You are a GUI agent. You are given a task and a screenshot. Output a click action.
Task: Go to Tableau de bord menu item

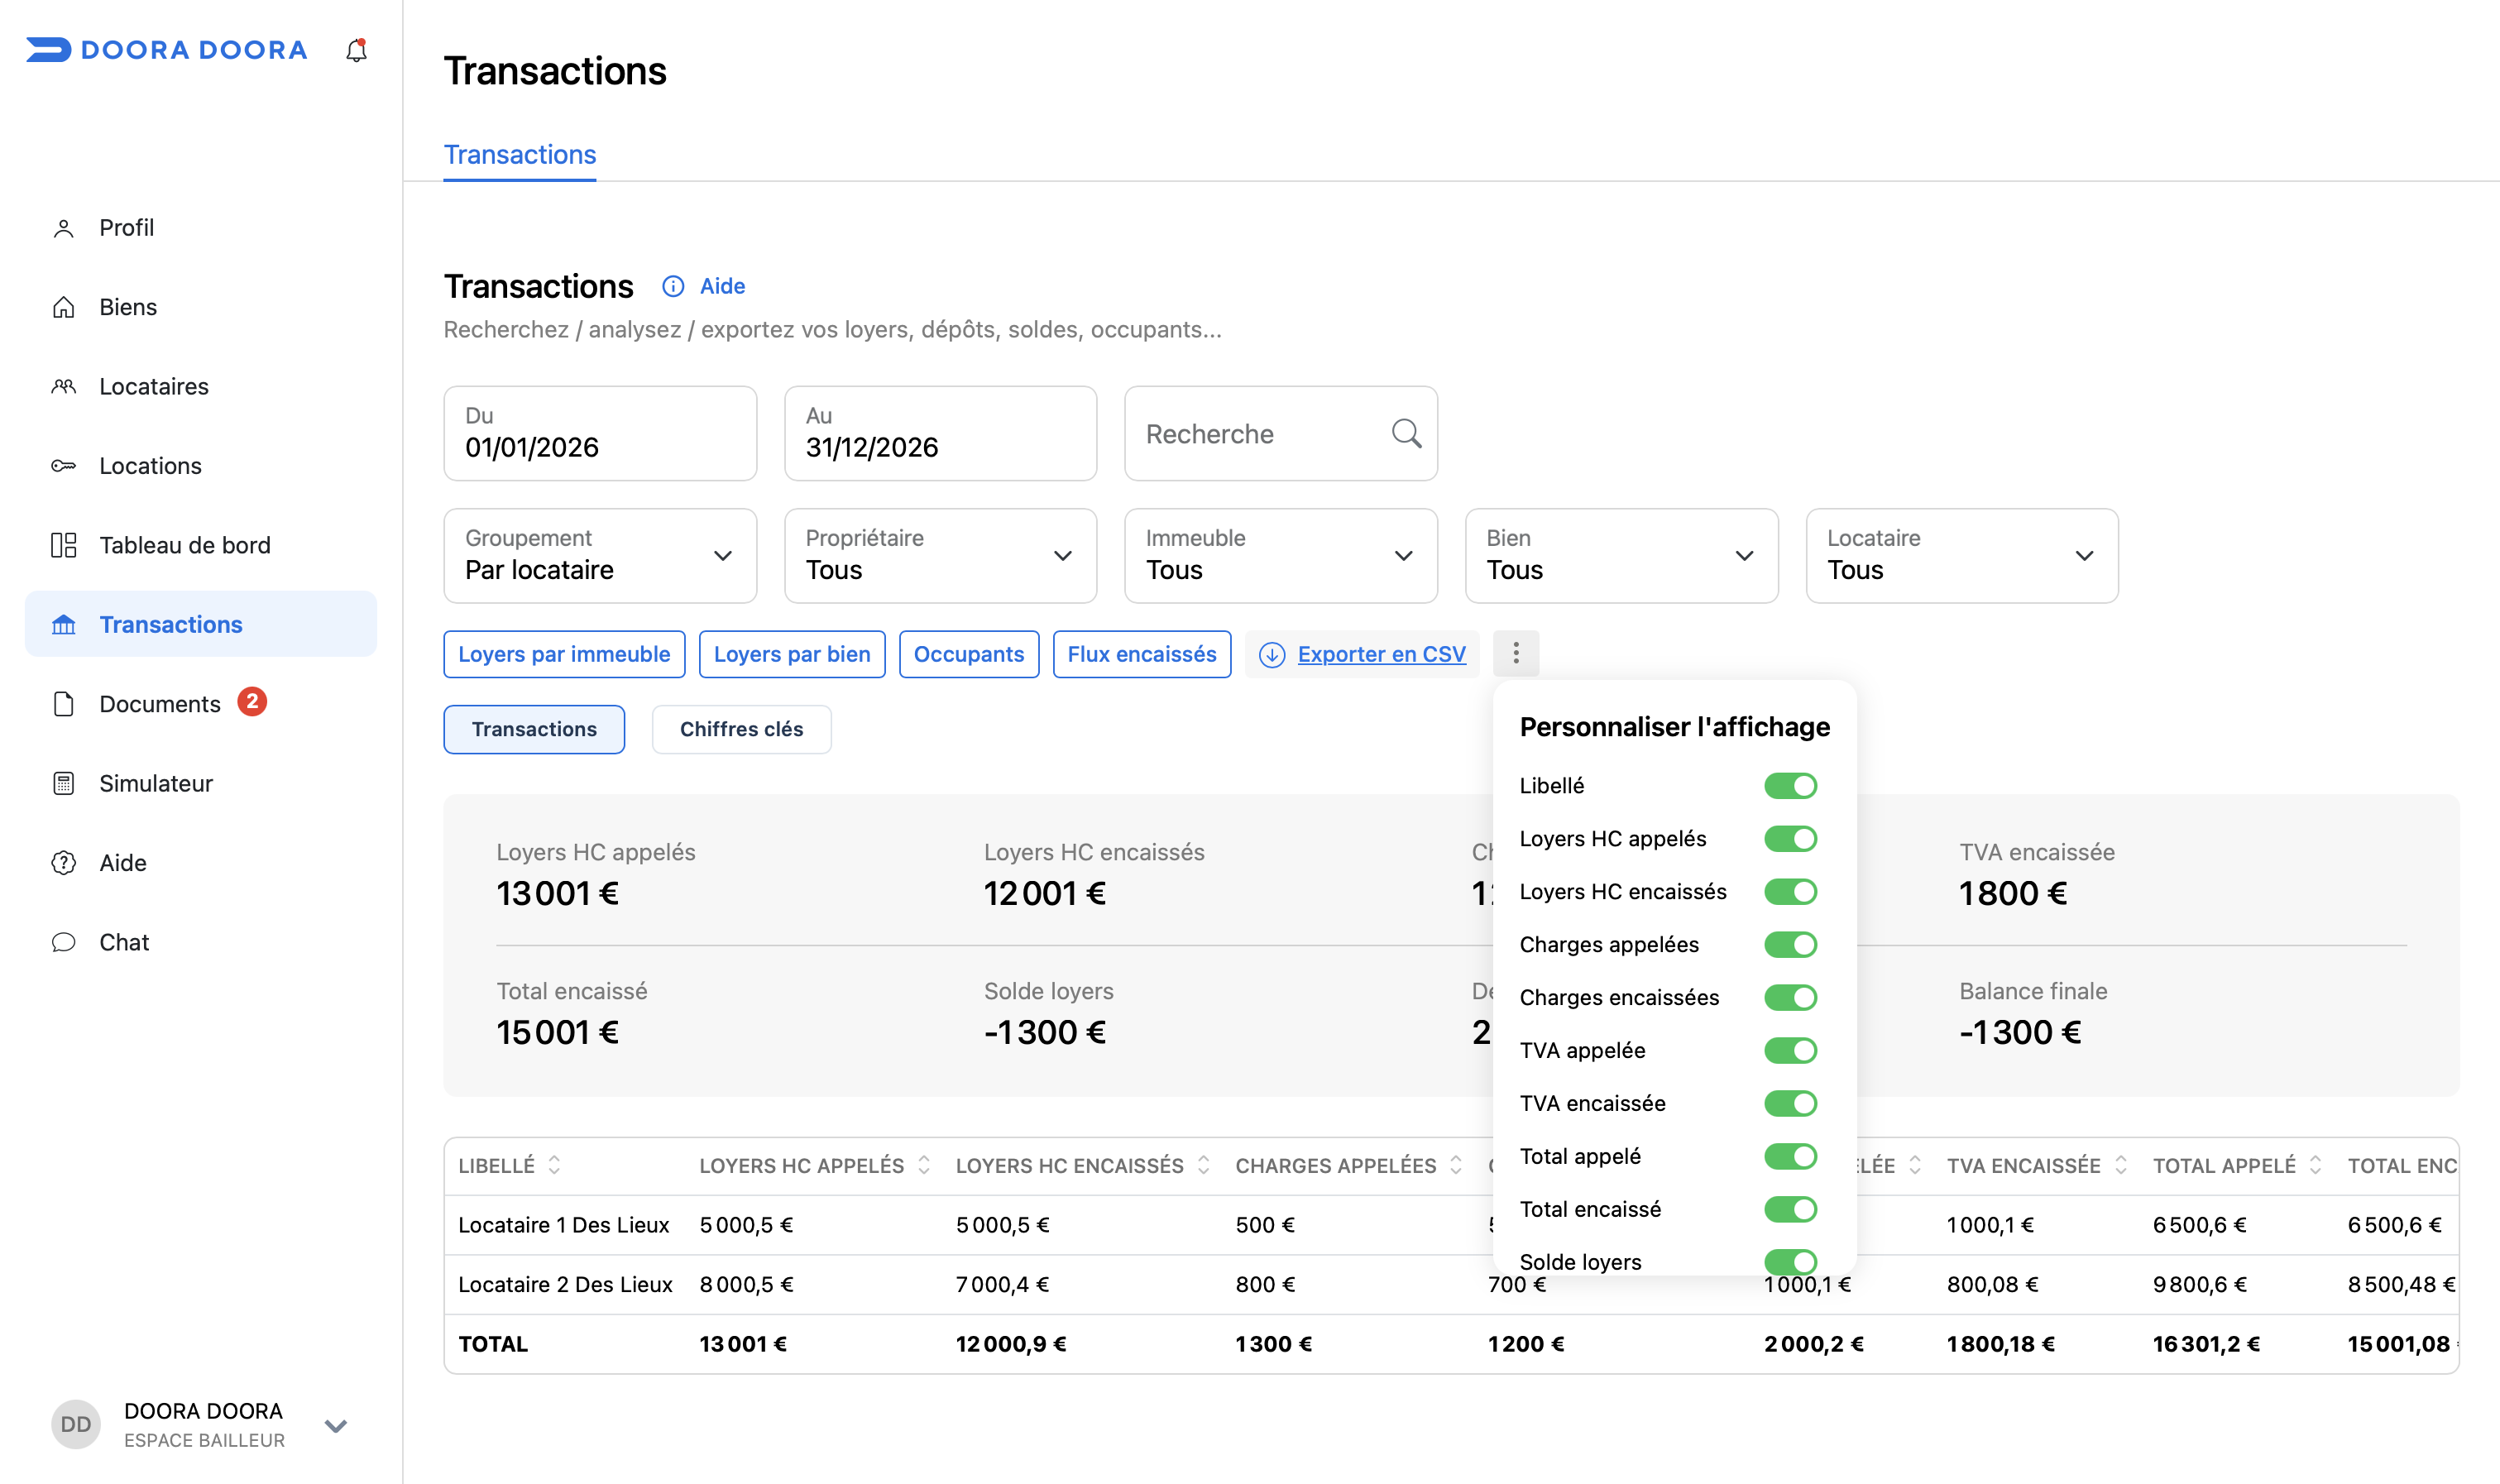point(201,545)
